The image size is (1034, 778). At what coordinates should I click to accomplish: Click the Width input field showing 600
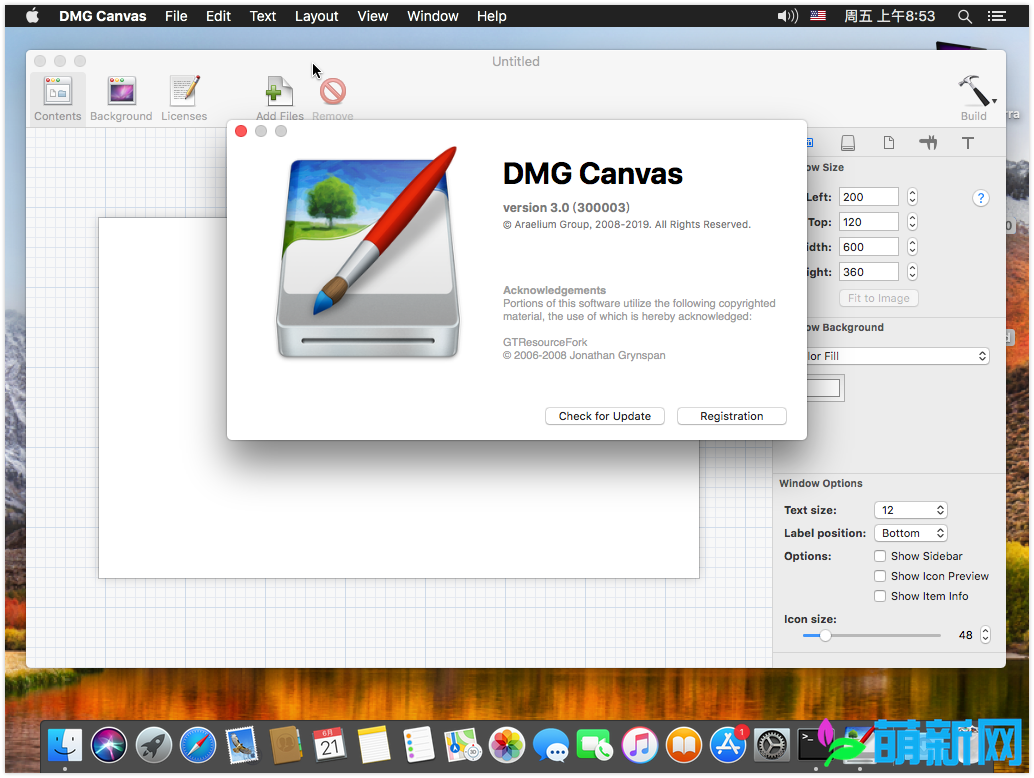868,247
